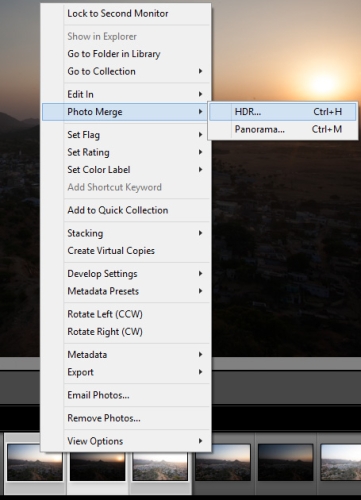Choose Rotate Left (CCW)
The height and width of the screenshot is (500, 361).
[x=126, y=314]
